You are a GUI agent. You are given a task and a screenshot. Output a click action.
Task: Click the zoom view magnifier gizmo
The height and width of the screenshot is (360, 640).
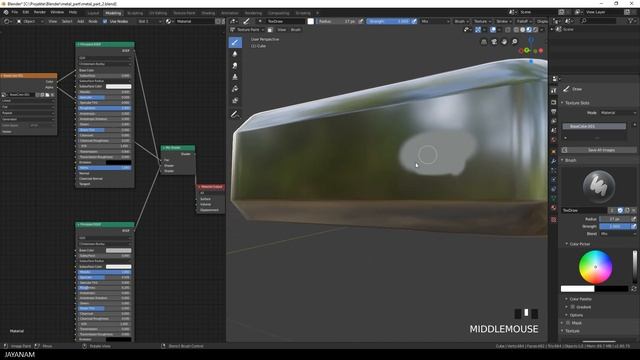coord(515,42)
